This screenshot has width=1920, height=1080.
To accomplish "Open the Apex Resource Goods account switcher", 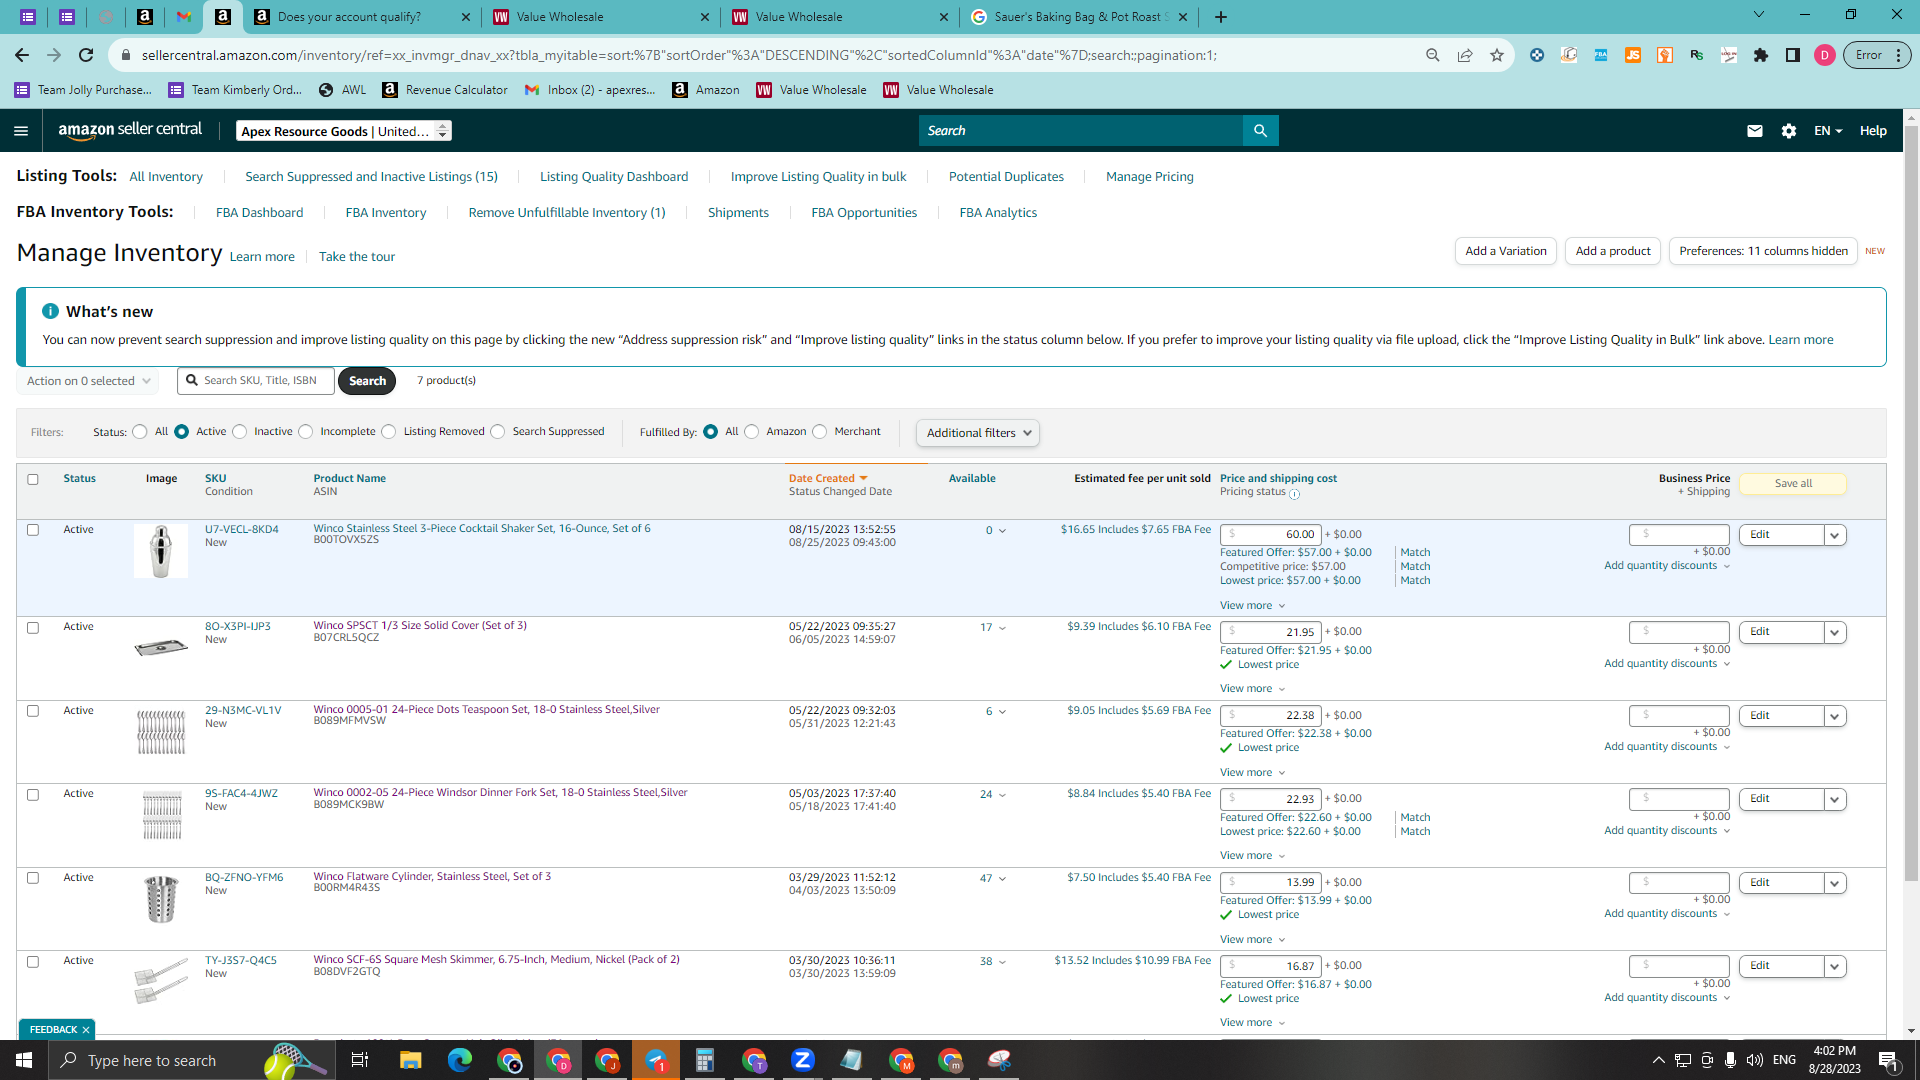I will pyautogui.click(x=344, y=131).
